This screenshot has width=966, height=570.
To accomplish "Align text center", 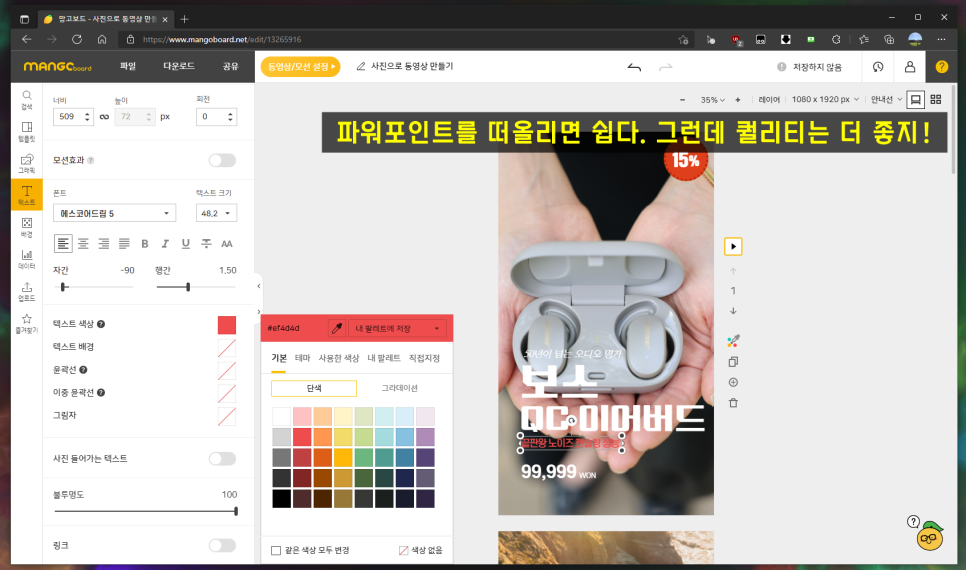I will click(83, 243).
